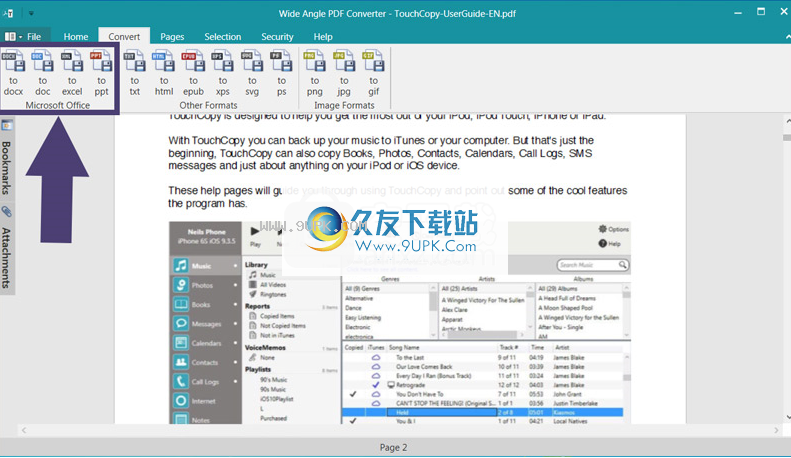The width and height of the screenshot is (791, 458).
Task: Open the Pages ribbon tab
Action: (172, 36)
